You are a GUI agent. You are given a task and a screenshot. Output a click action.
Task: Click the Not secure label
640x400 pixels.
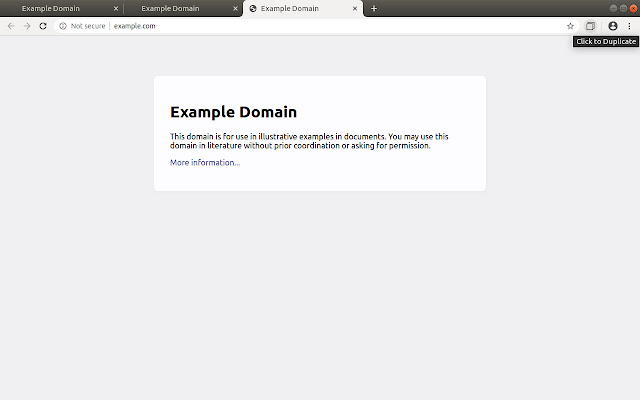(88, 26)
